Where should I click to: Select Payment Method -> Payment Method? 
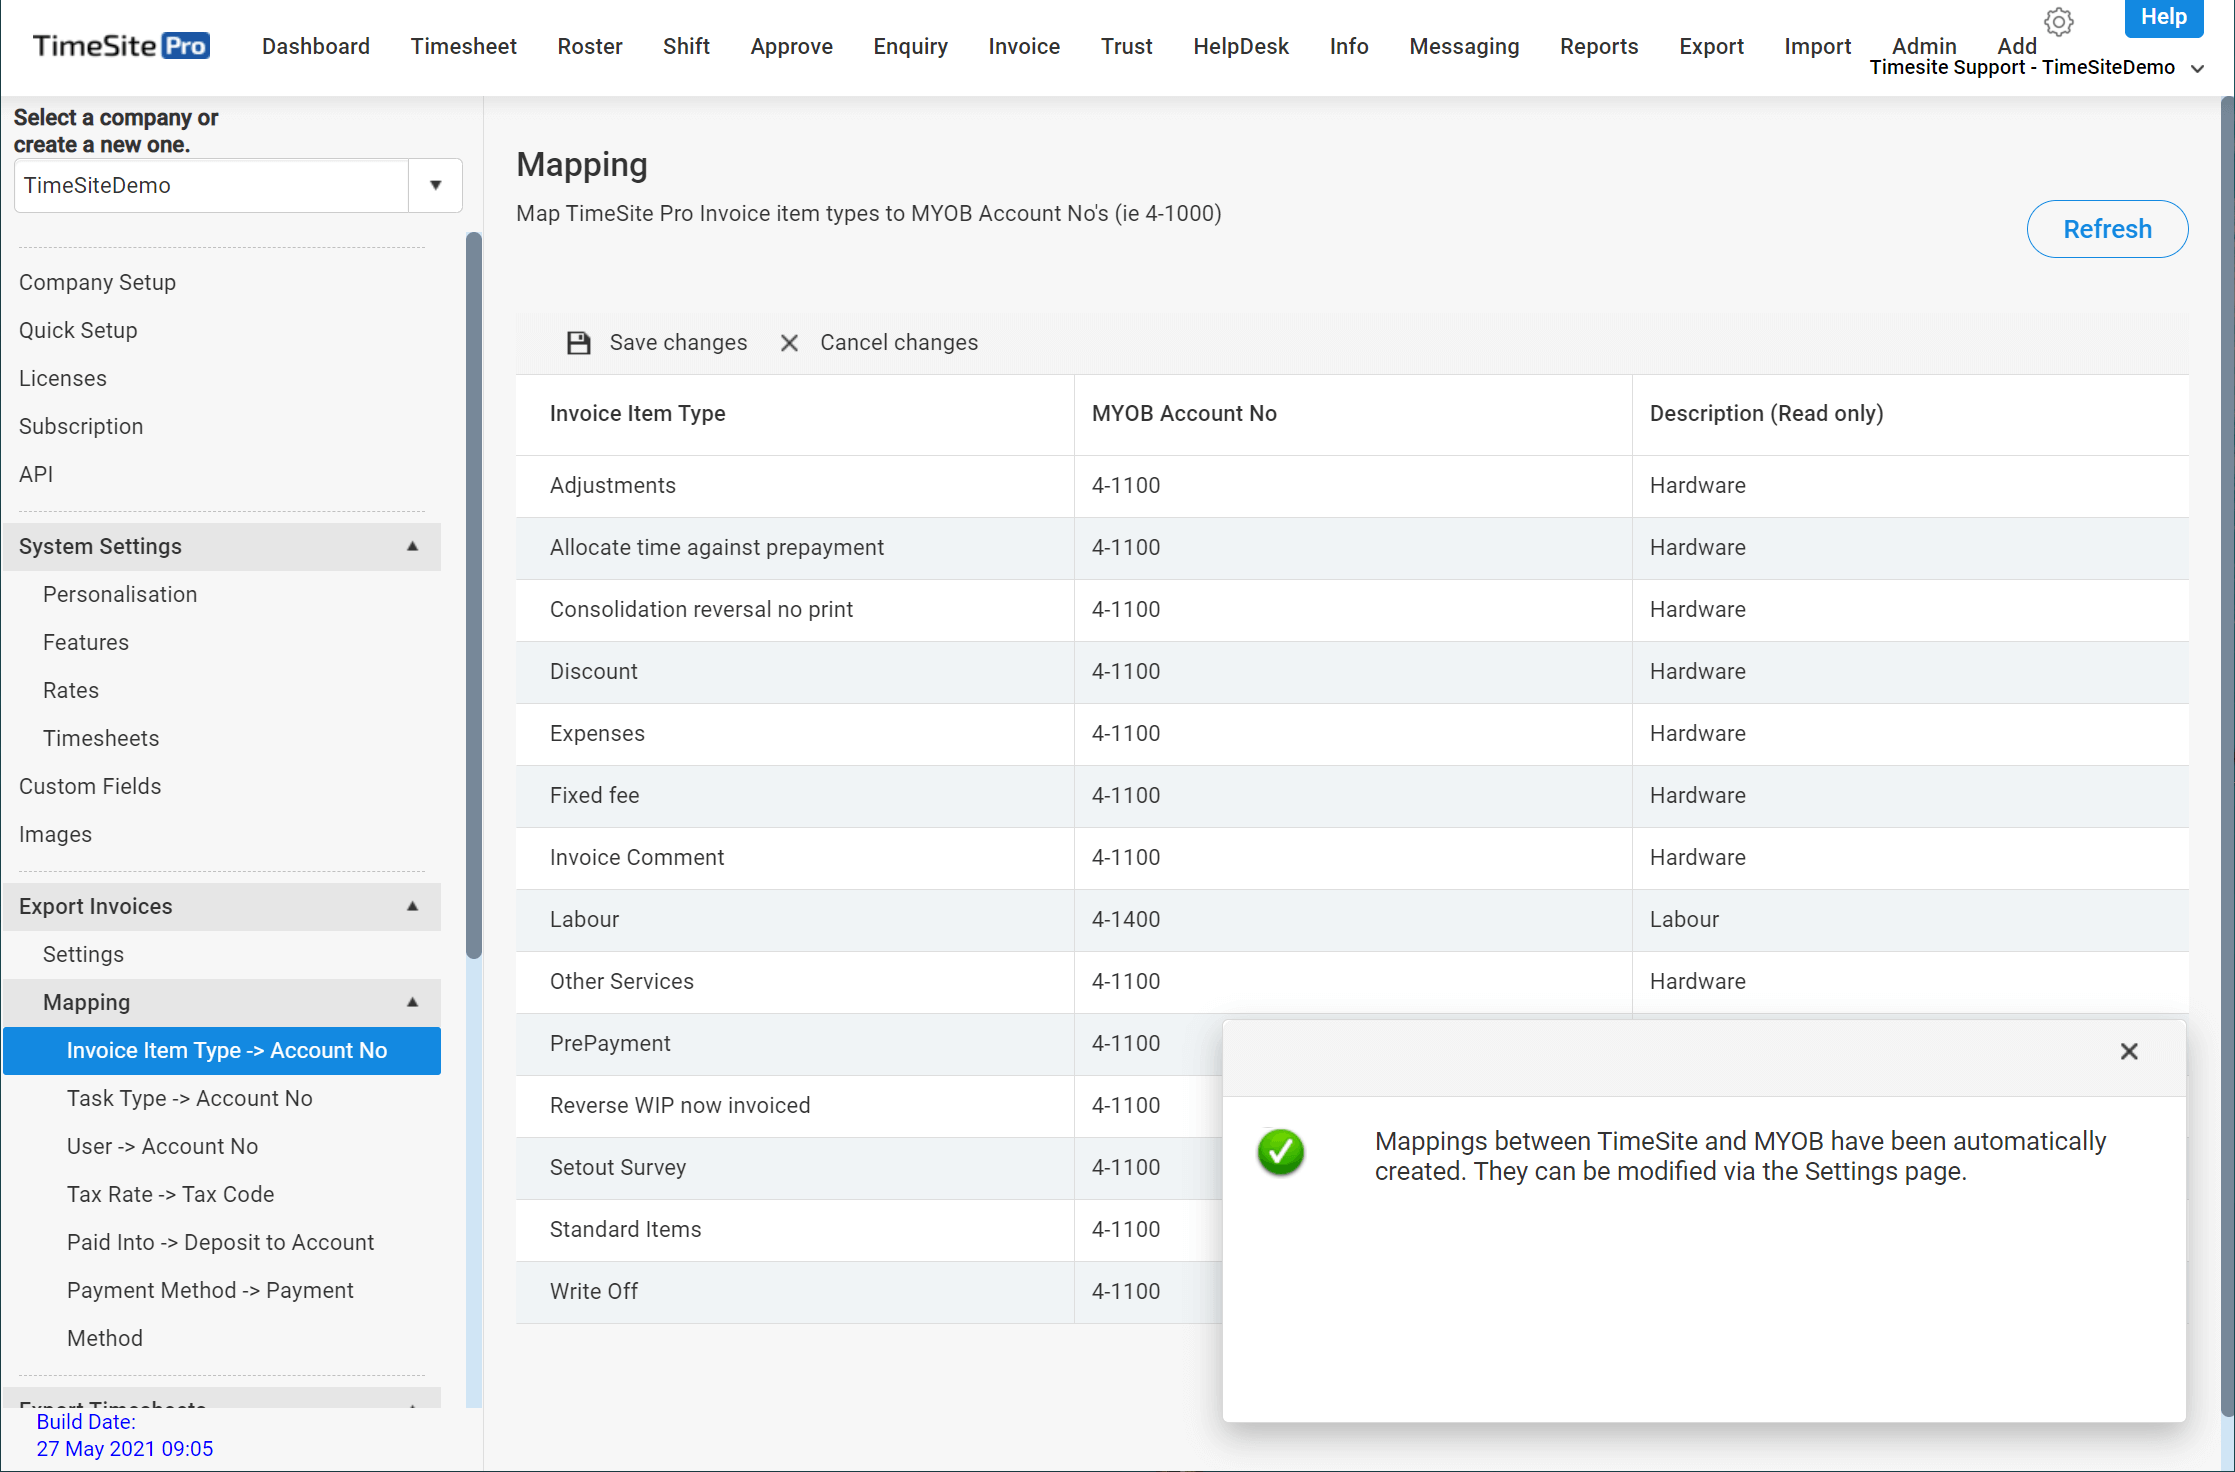coord(210,1314)
